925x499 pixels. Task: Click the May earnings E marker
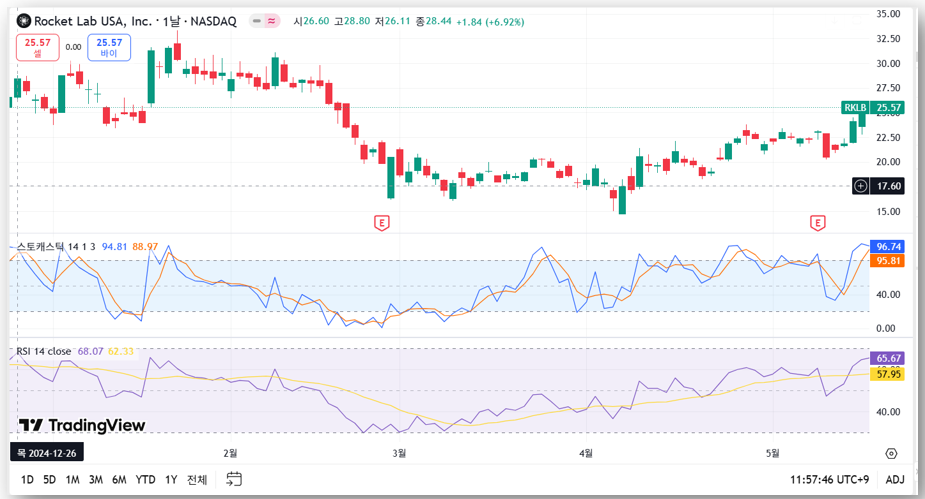(817, 223)
